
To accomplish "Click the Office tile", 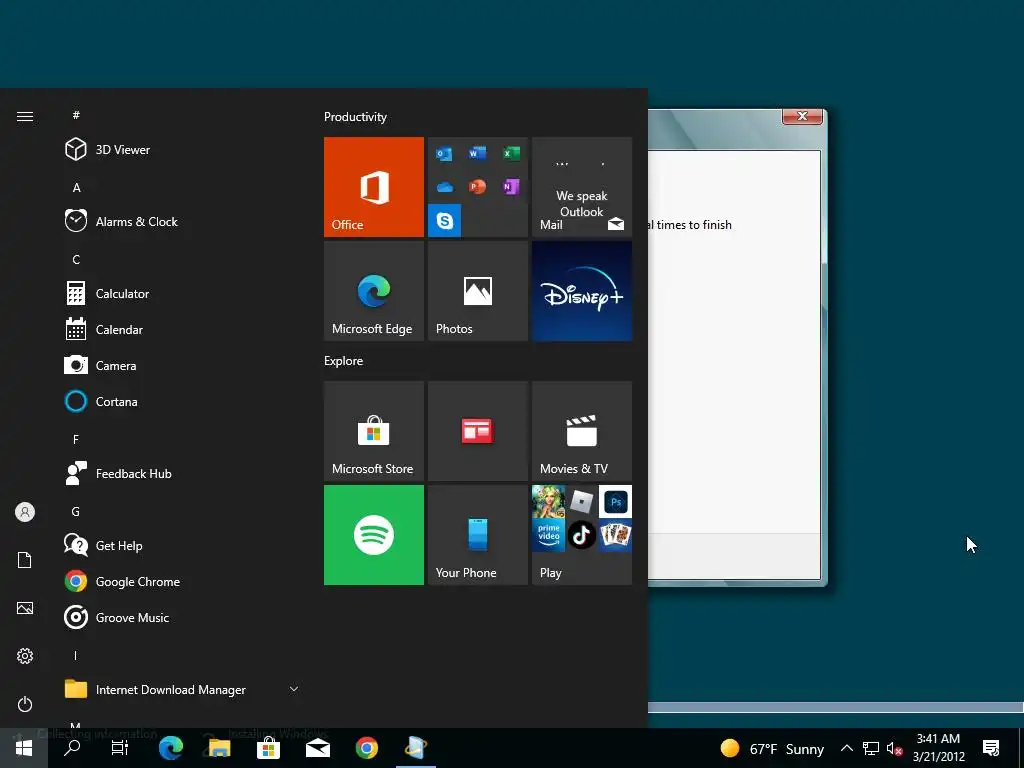I will click(374, 187).
